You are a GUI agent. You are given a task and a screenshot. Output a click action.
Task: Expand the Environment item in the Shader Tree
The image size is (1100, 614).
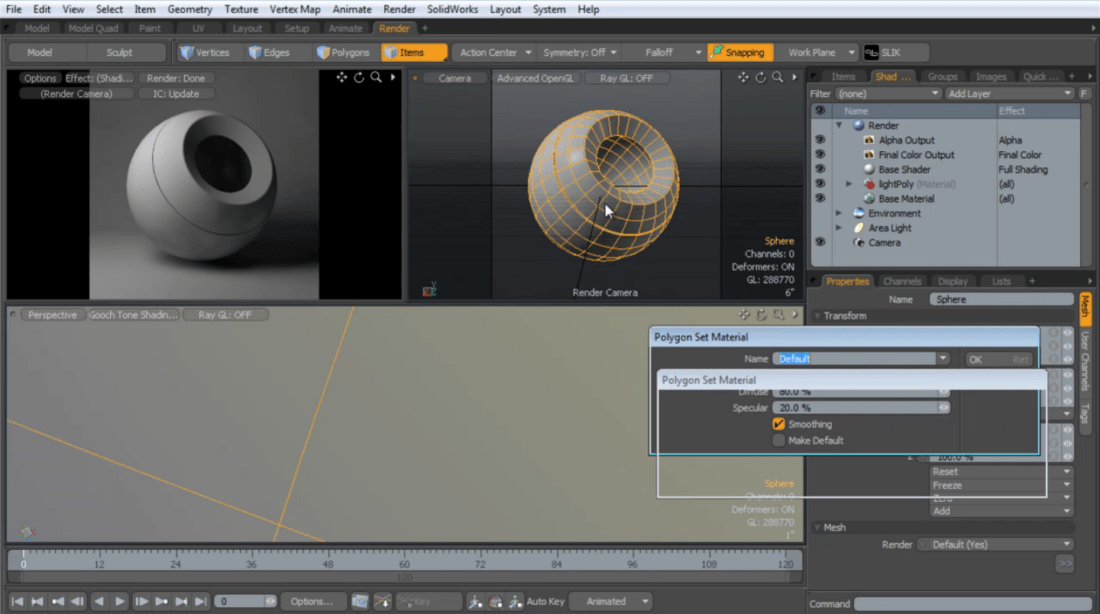coord(840,213)
